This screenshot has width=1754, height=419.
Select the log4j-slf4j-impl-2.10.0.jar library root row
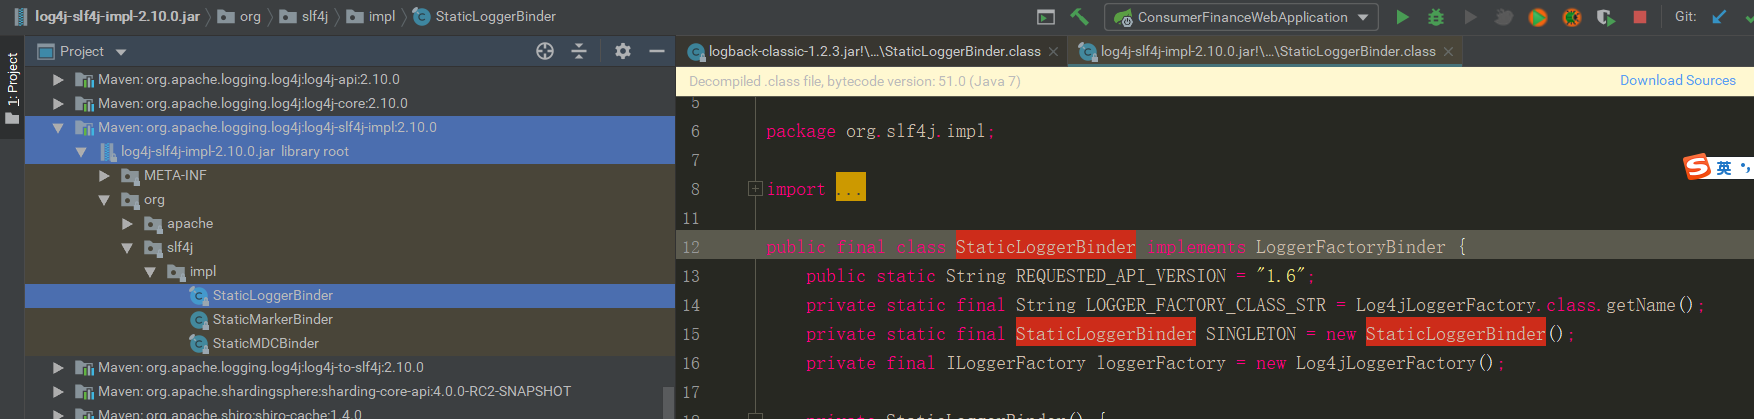[x=350, y=151]
